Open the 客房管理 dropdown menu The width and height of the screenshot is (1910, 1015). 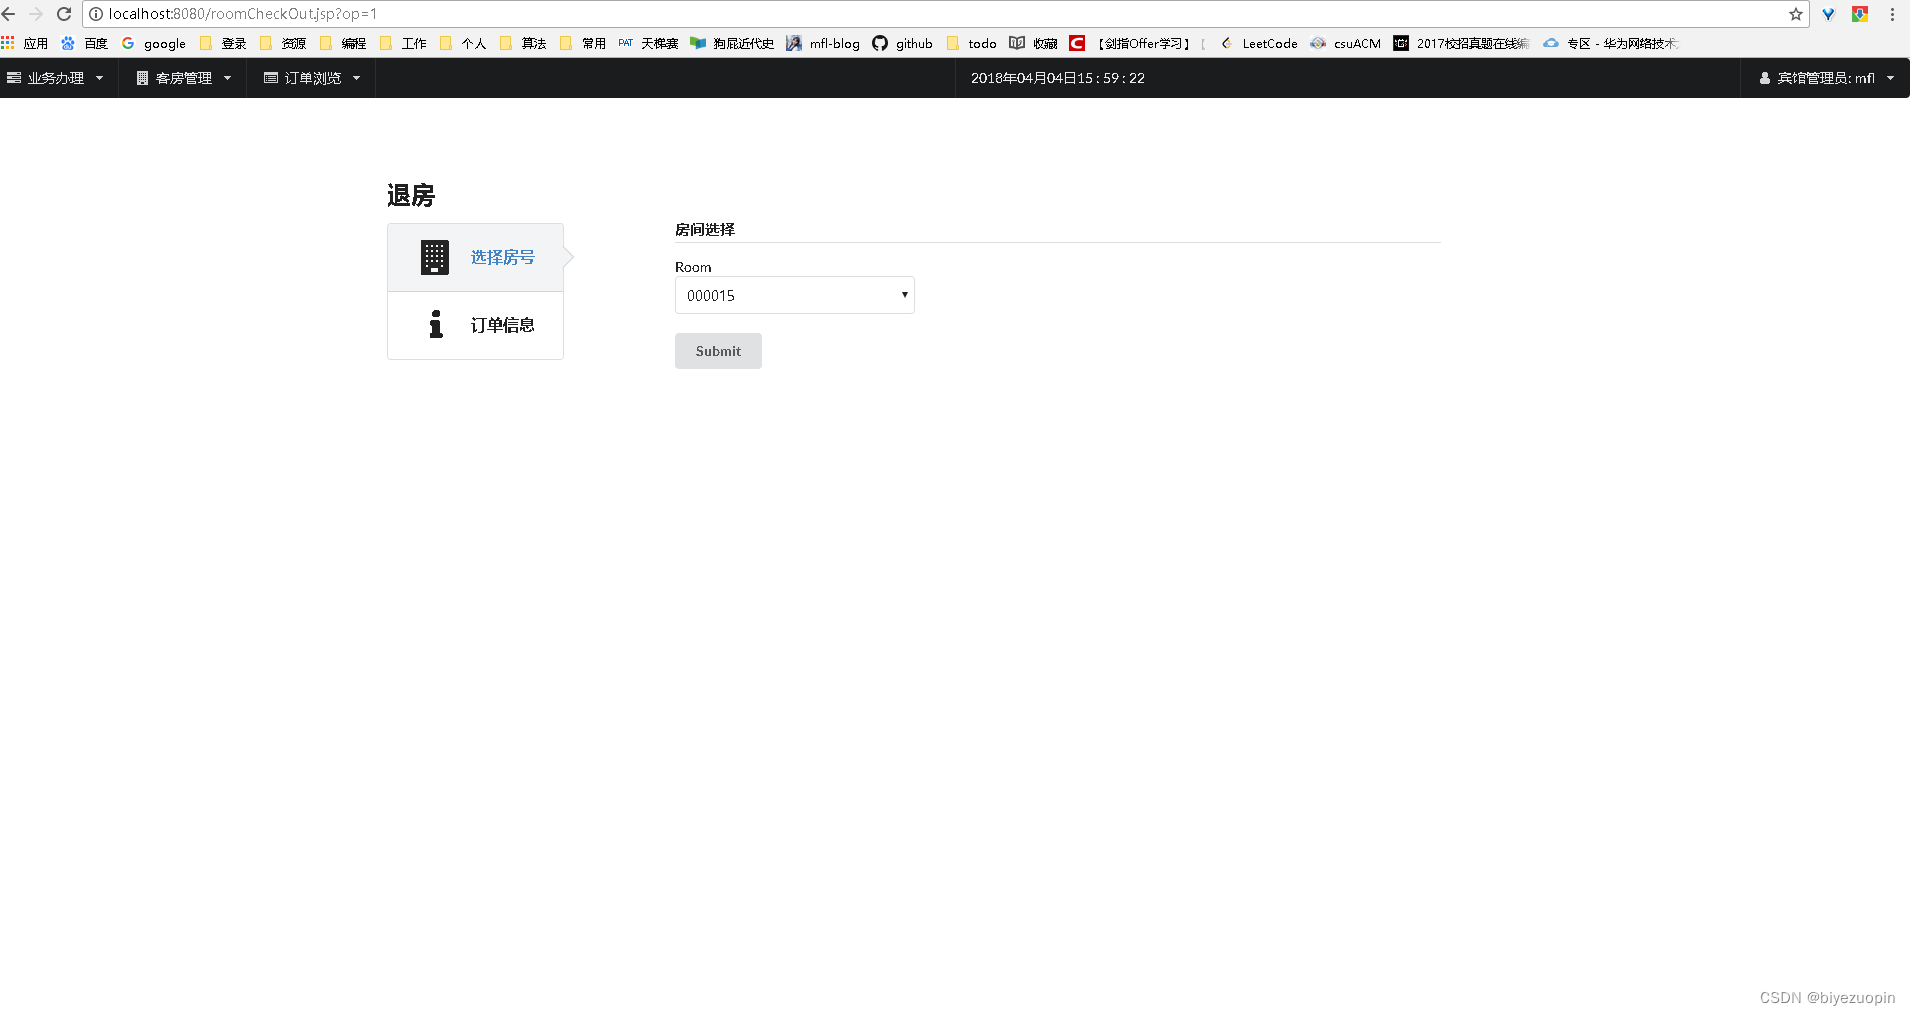[183, 78]
